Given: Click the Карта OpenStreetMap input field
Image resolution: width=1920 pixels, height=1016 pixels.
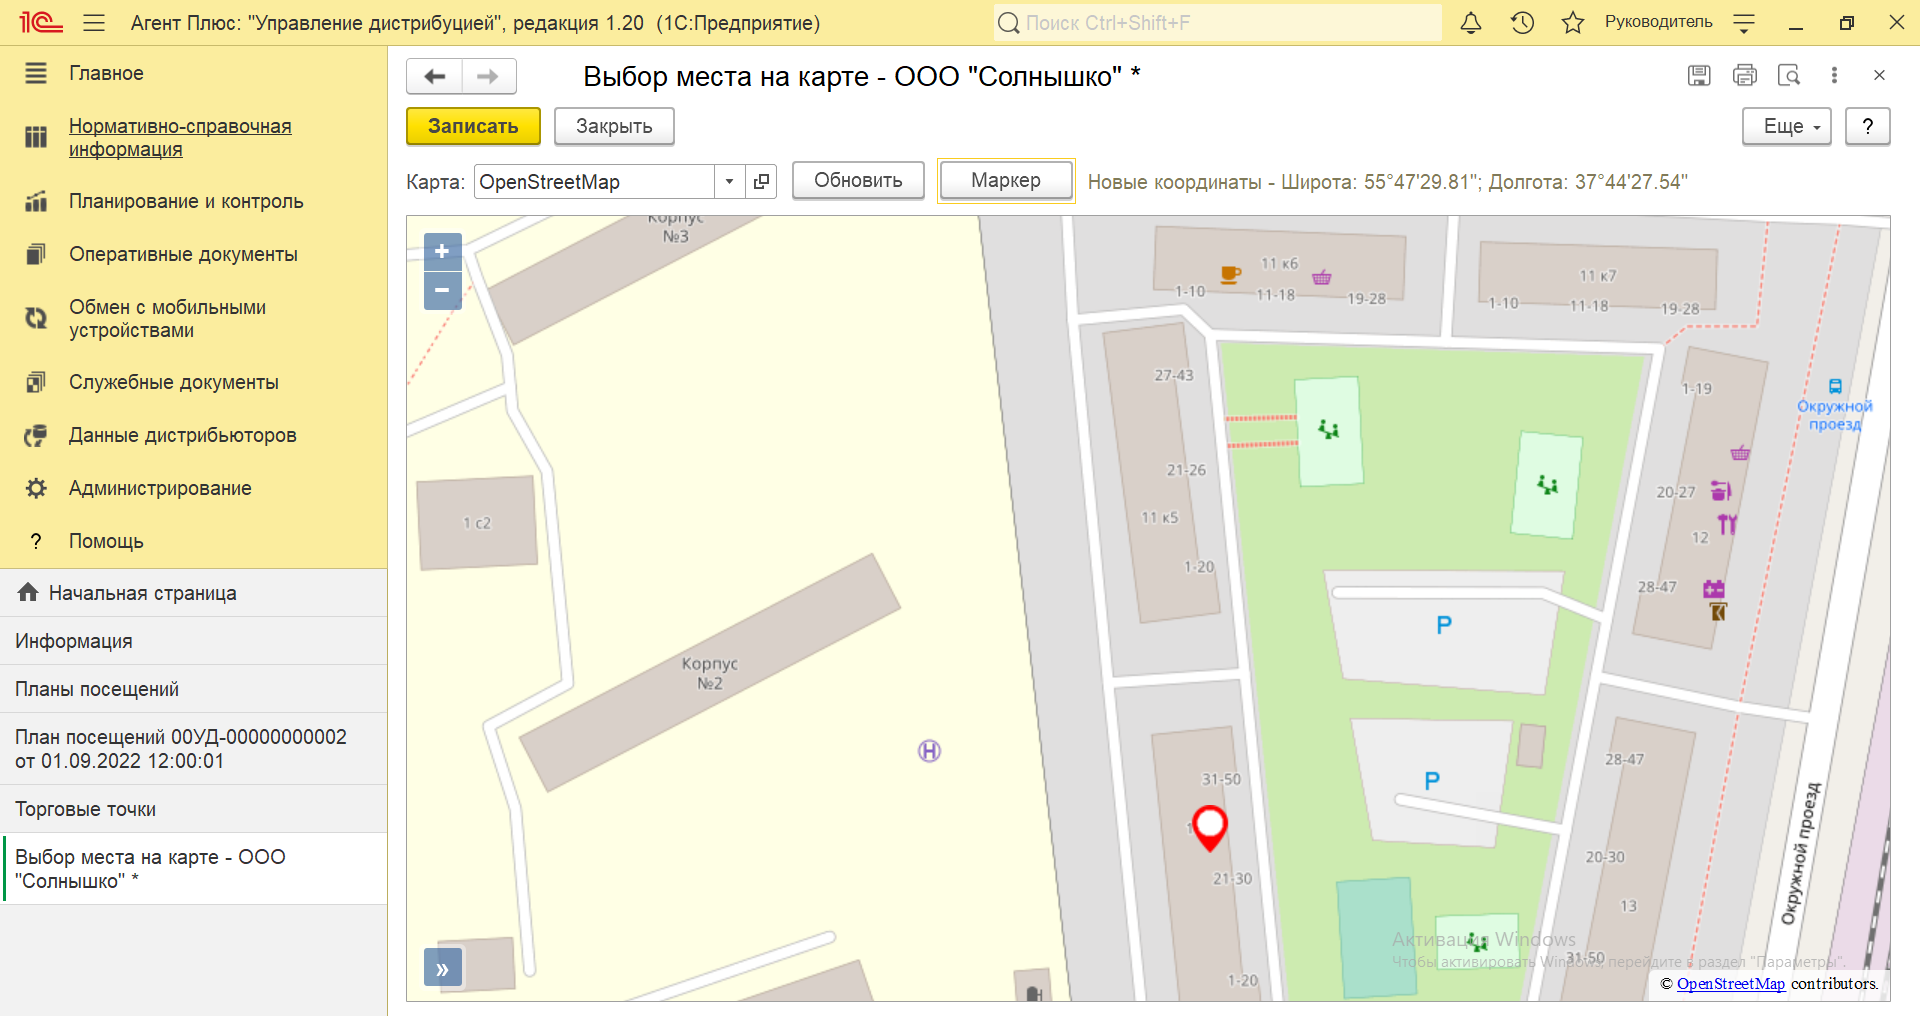Looking at the screenshot, I should [595, 182].
